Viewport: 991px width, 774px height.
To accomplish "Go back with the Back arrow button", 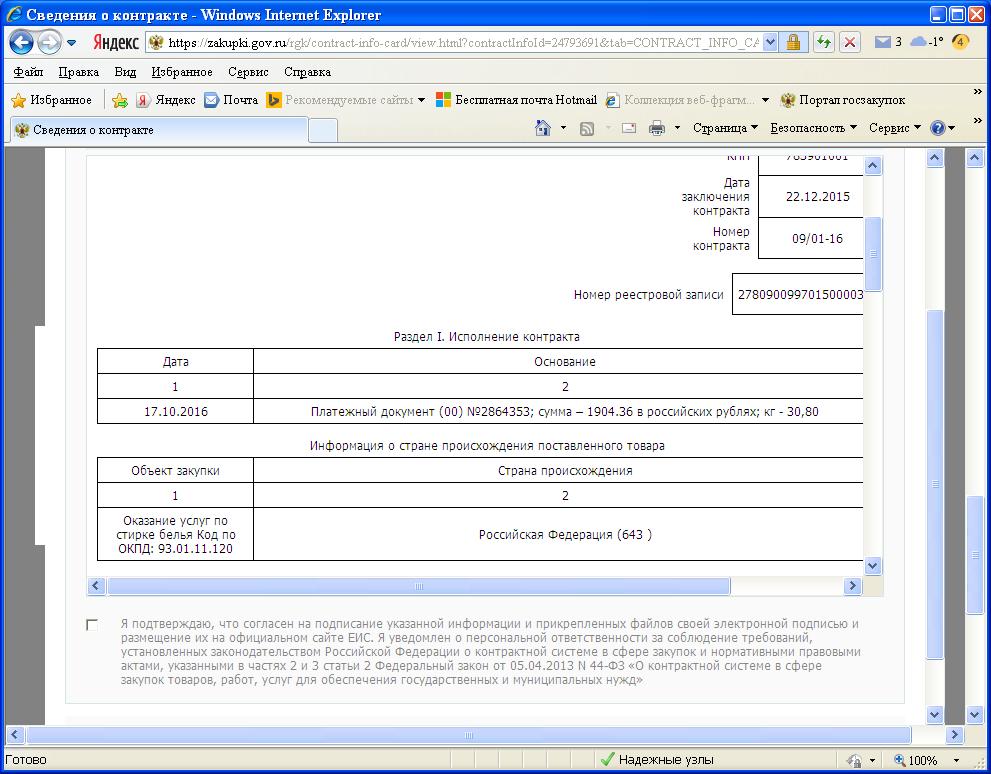I will tap(21, 42).
